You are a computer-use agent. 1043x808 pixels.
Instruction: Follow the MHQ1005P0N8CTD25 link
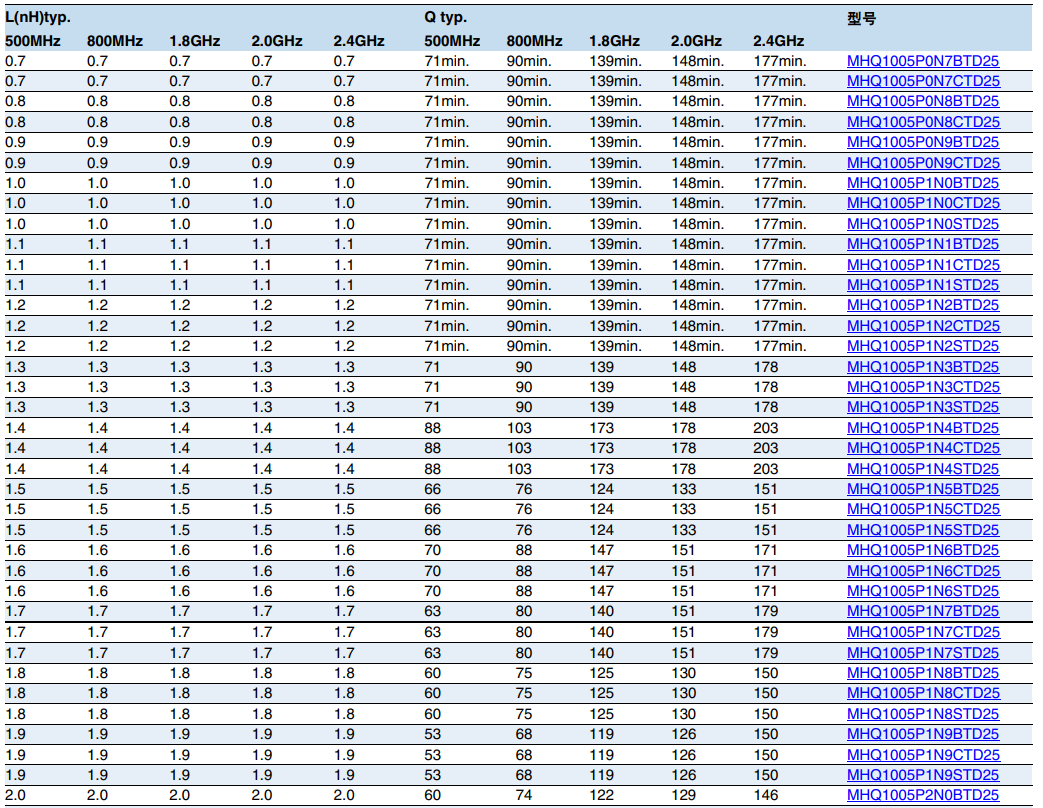tap(923, 122)
